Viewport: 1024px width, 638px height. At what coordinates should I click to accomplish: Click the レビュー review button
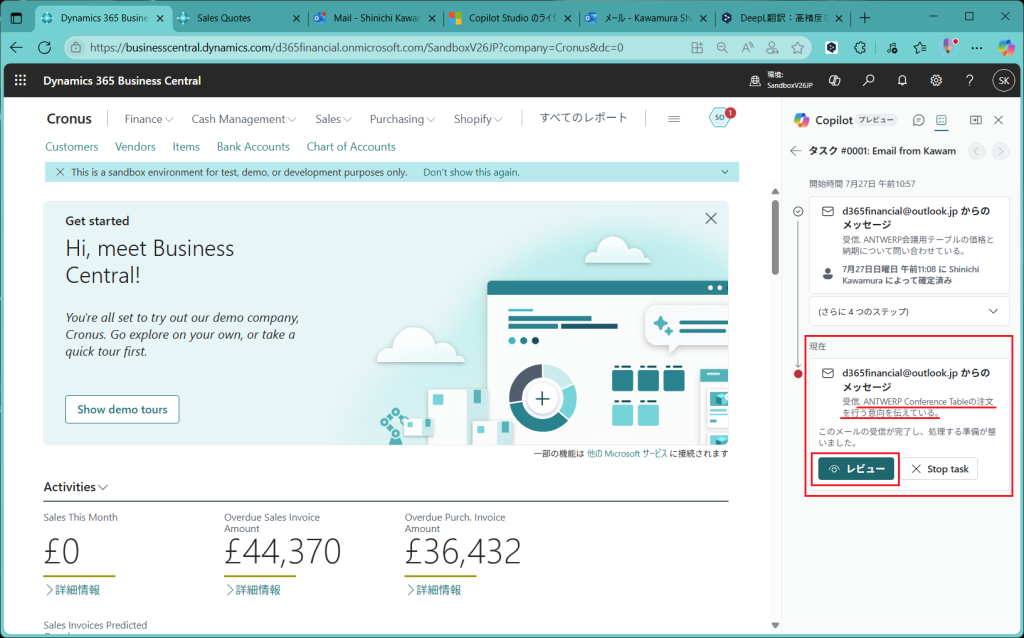[x=856, y=469]
